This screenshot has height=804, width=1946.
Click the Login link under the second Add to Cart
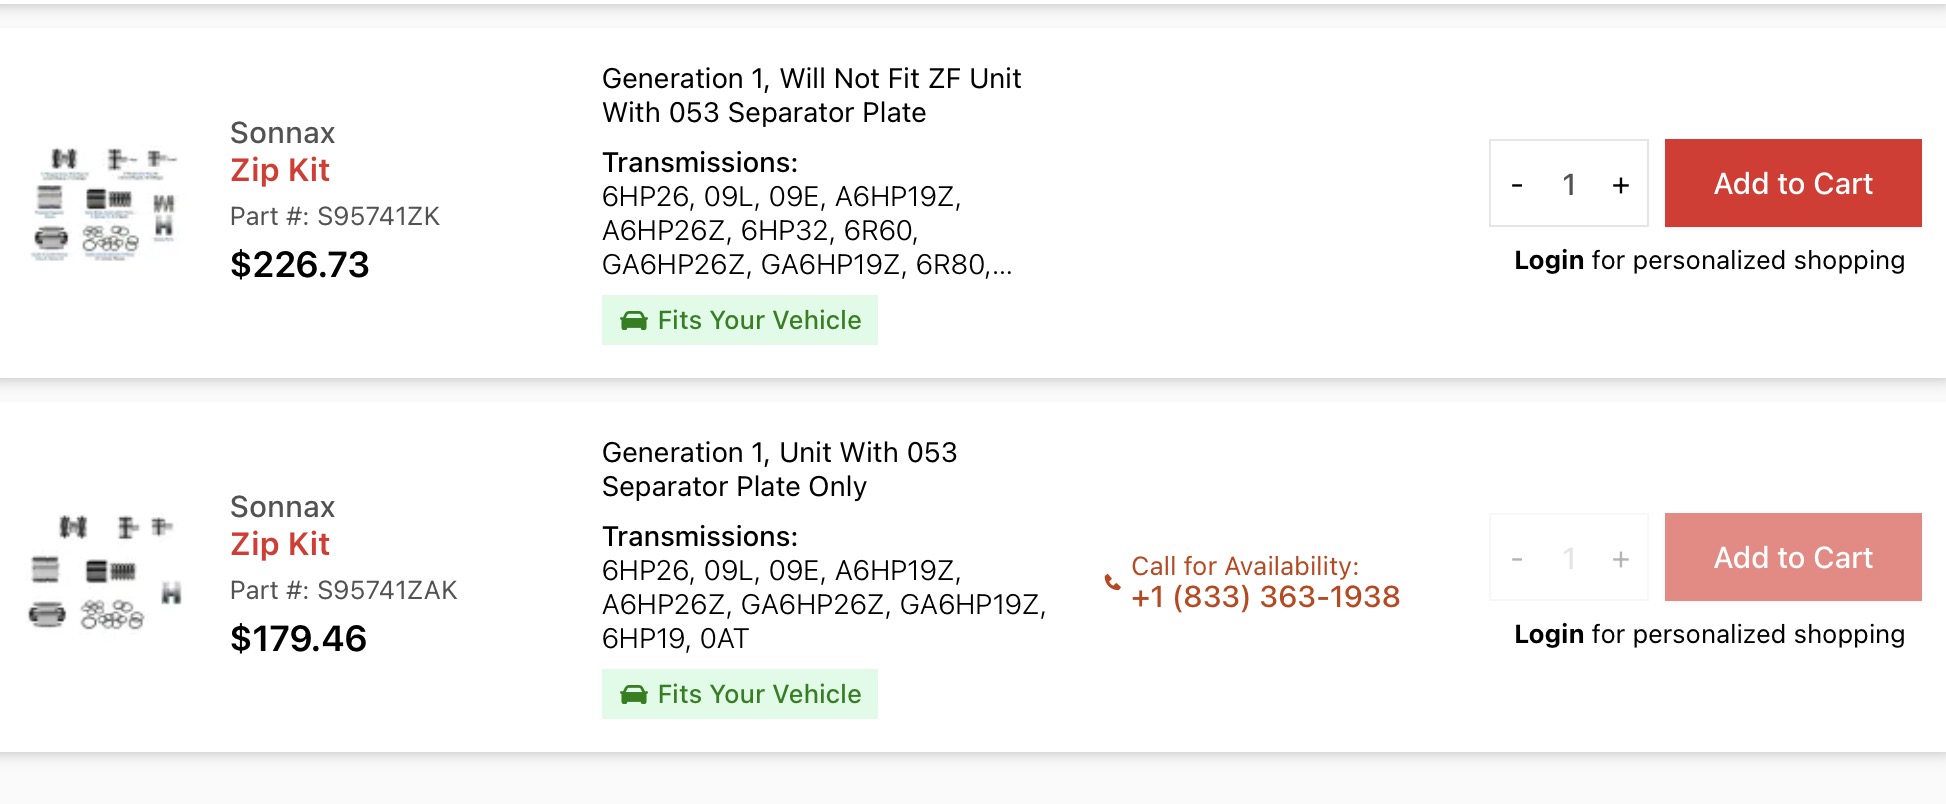click(x=1549, y=634)
